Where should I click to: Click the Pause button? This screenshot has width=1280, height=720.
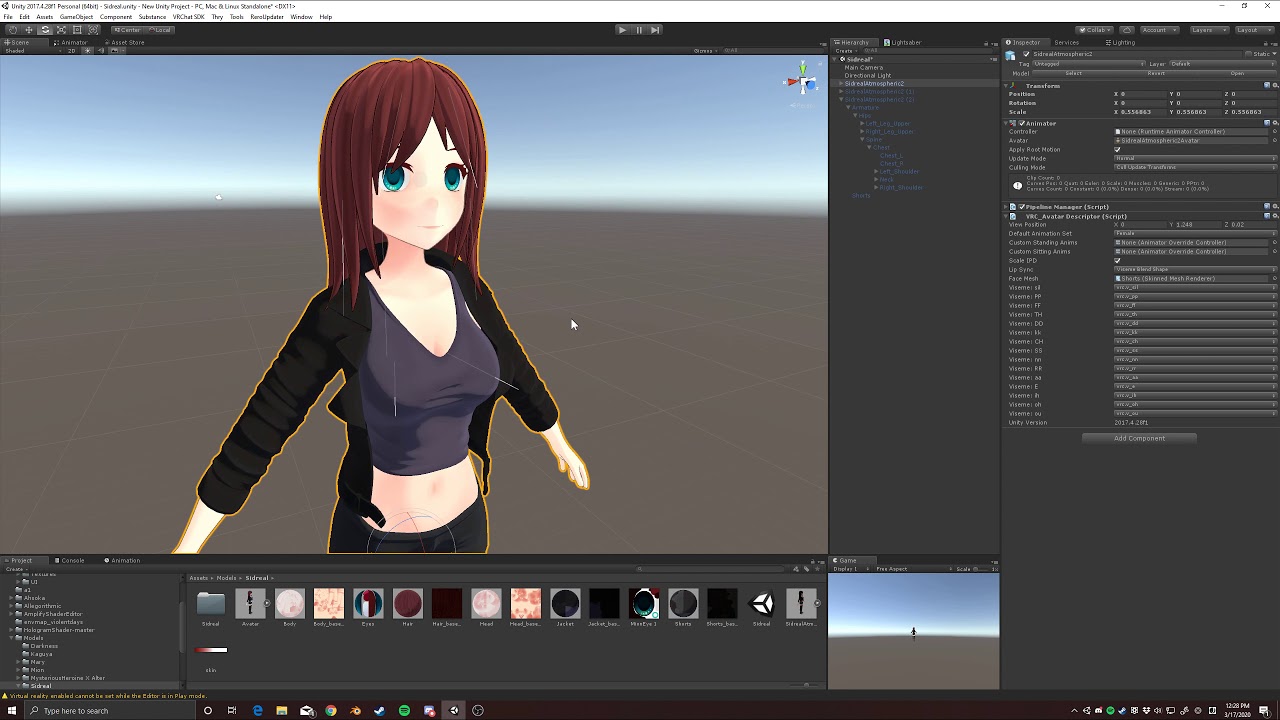(639, 30)
